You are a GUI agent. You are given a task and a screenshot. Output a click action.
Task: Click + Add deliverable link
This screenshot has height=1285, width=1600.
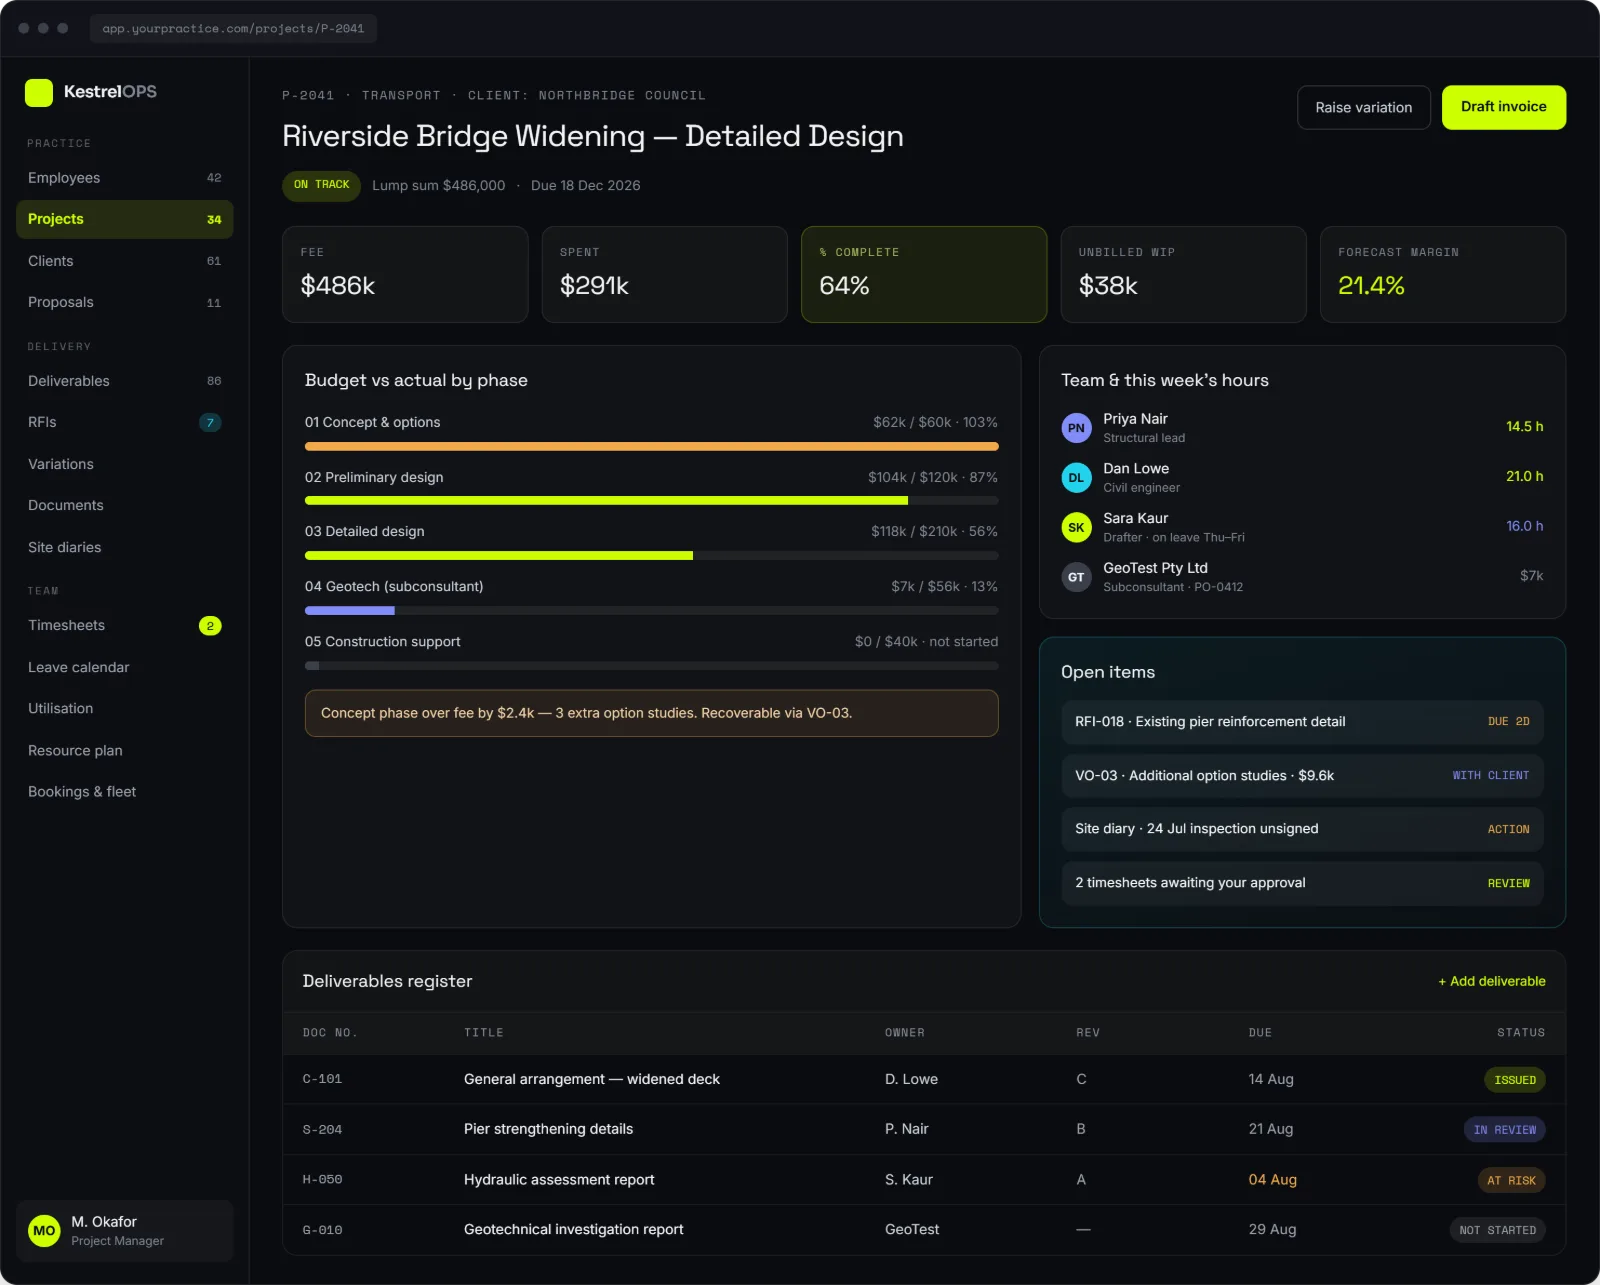[x=1492, y=981]
